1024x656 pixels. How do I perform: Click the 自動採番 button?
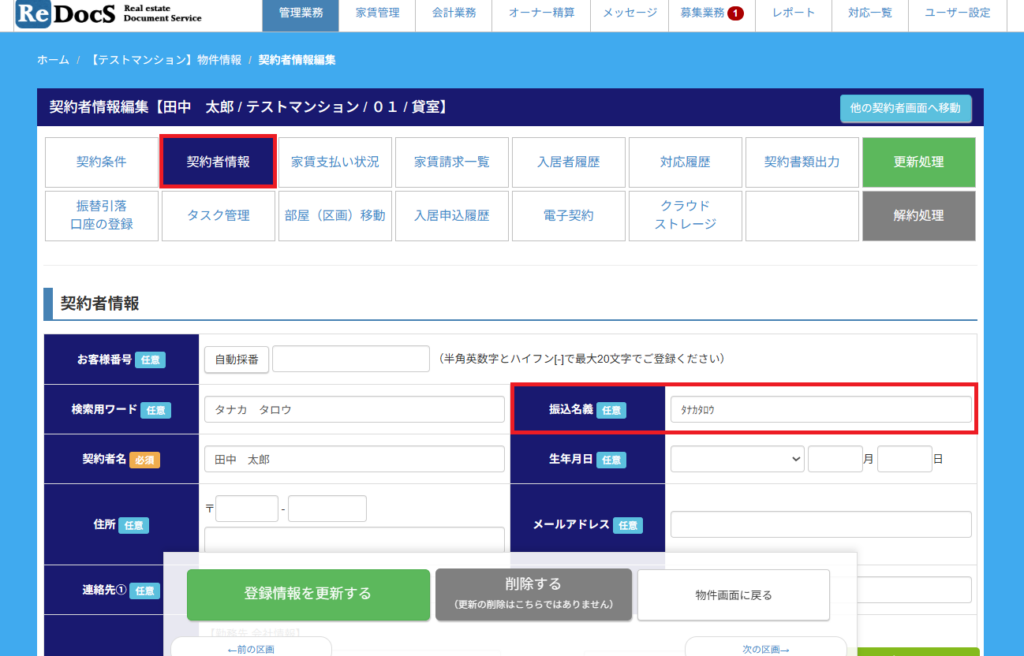point(237,359)
